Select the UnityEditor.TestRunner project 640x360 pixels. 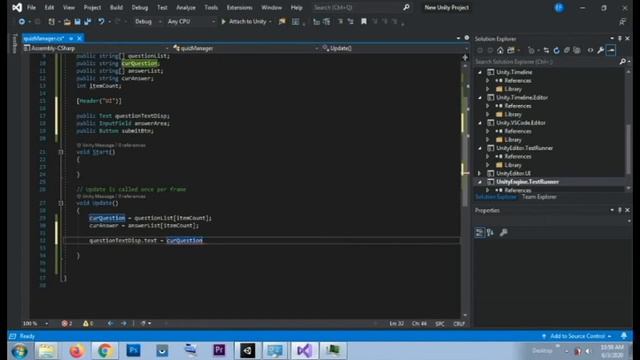tap(524, 148)
